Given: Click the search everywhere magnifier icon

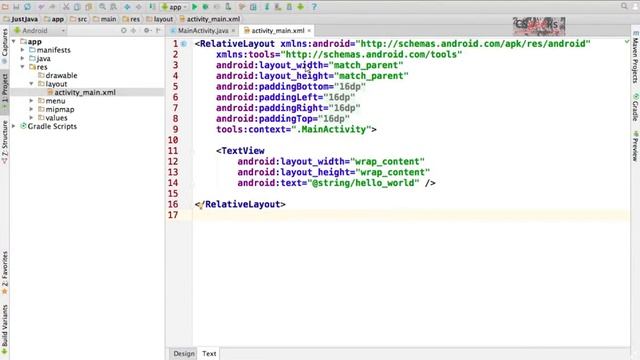Looking at the screenshot, I should click(x=624, y=6).
